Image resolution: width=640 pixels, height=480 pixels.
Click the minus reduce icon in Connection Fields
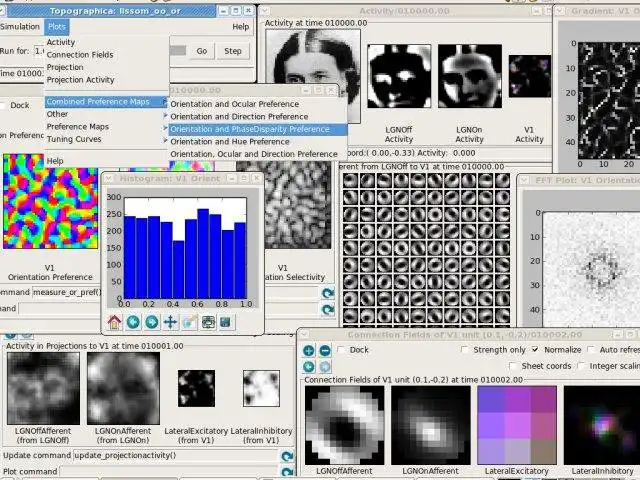point(327,351)
